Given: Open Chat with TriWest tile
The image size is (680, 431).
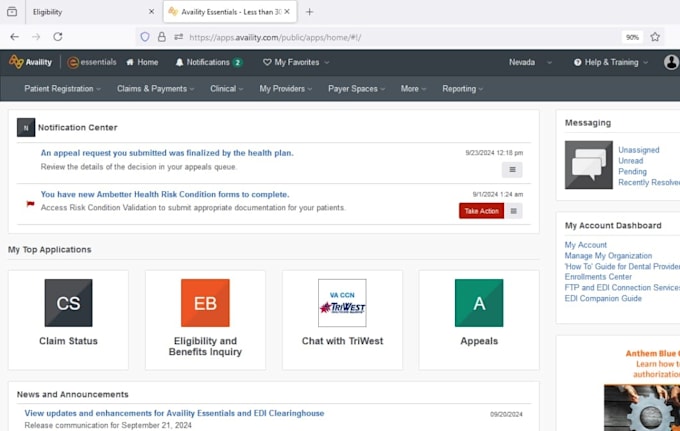Looking at the screenshot, I should pyautogui.click(x=342, y=320).
